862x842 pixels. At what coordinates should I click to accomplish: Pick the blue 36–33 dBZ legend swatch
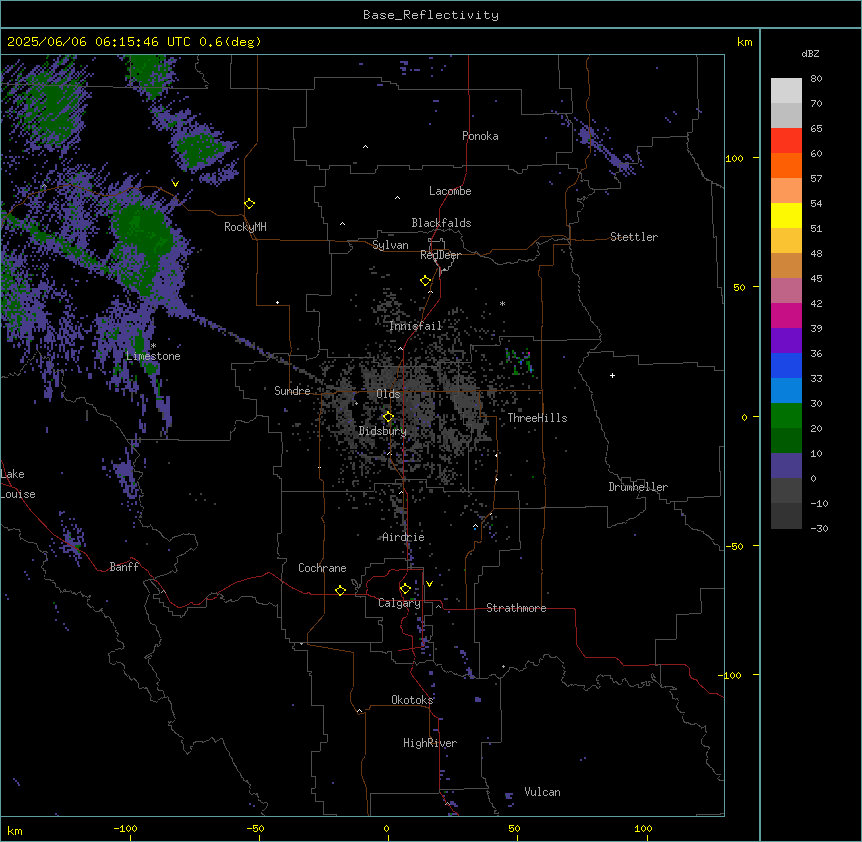786,365
